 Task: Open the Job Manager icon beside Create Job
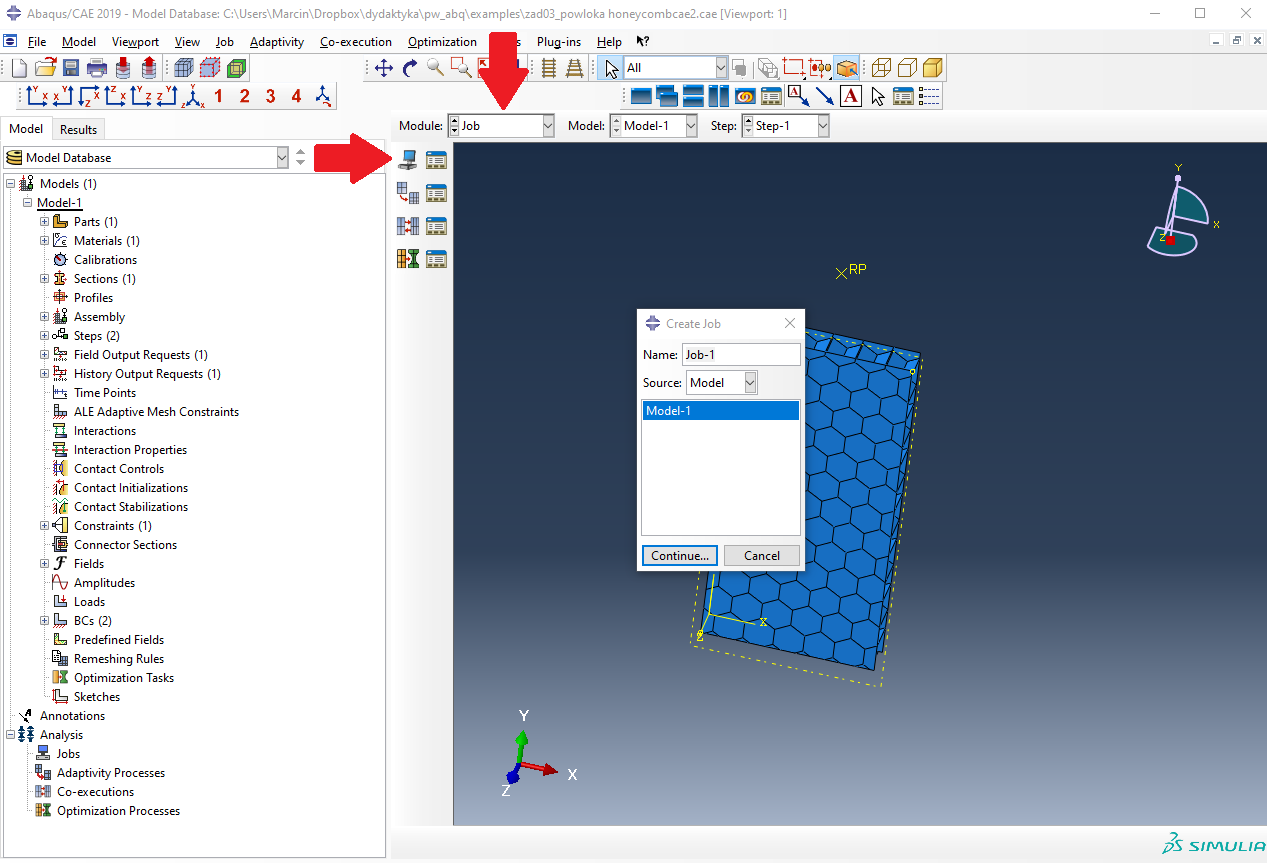(x=436, y=159)
